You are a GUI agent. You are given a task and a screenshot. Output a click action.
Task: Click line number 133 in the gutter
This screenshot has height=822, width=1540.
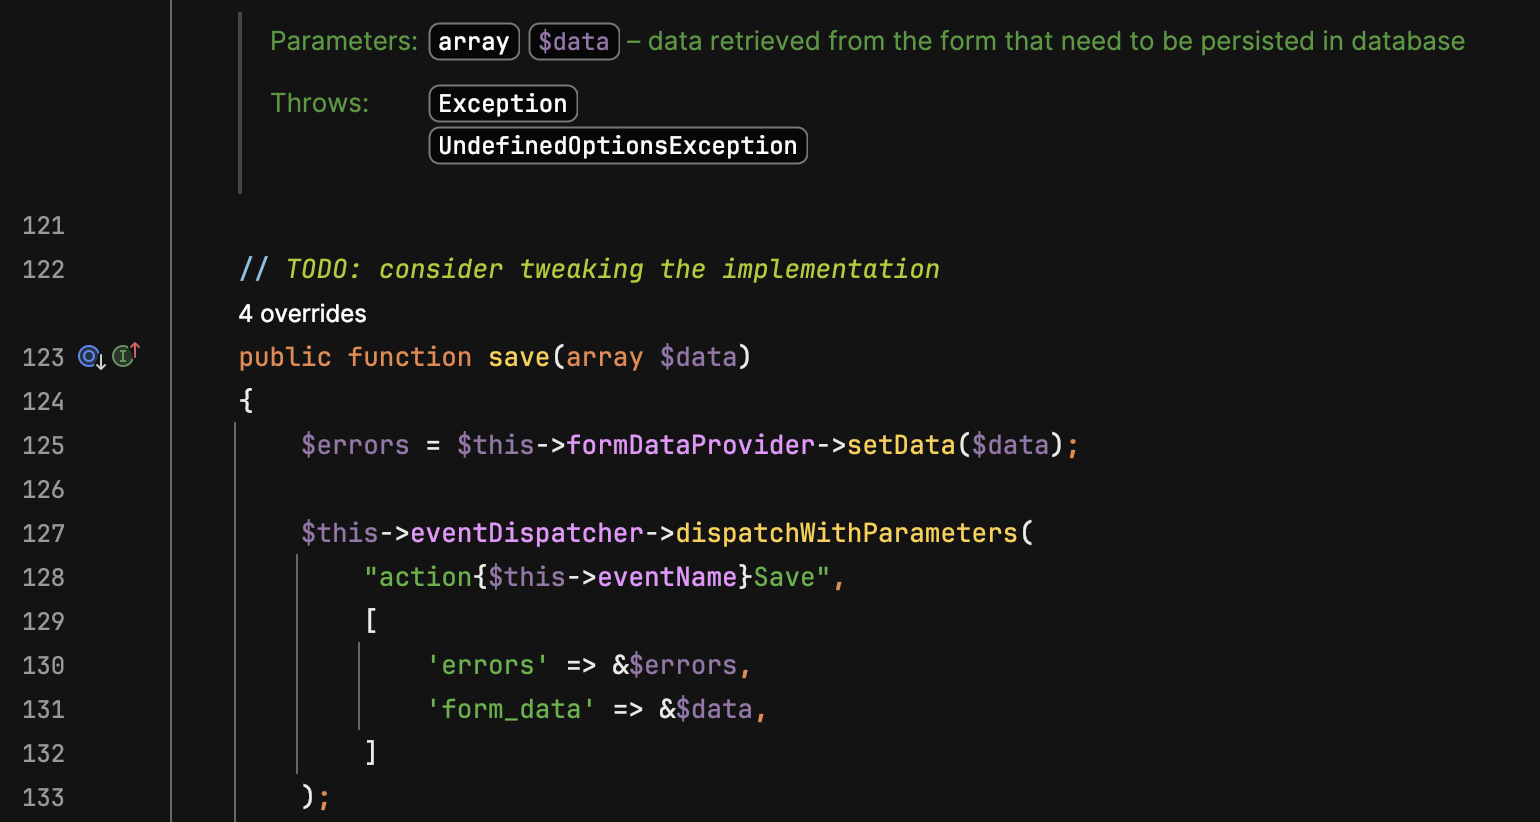[43, 798]
